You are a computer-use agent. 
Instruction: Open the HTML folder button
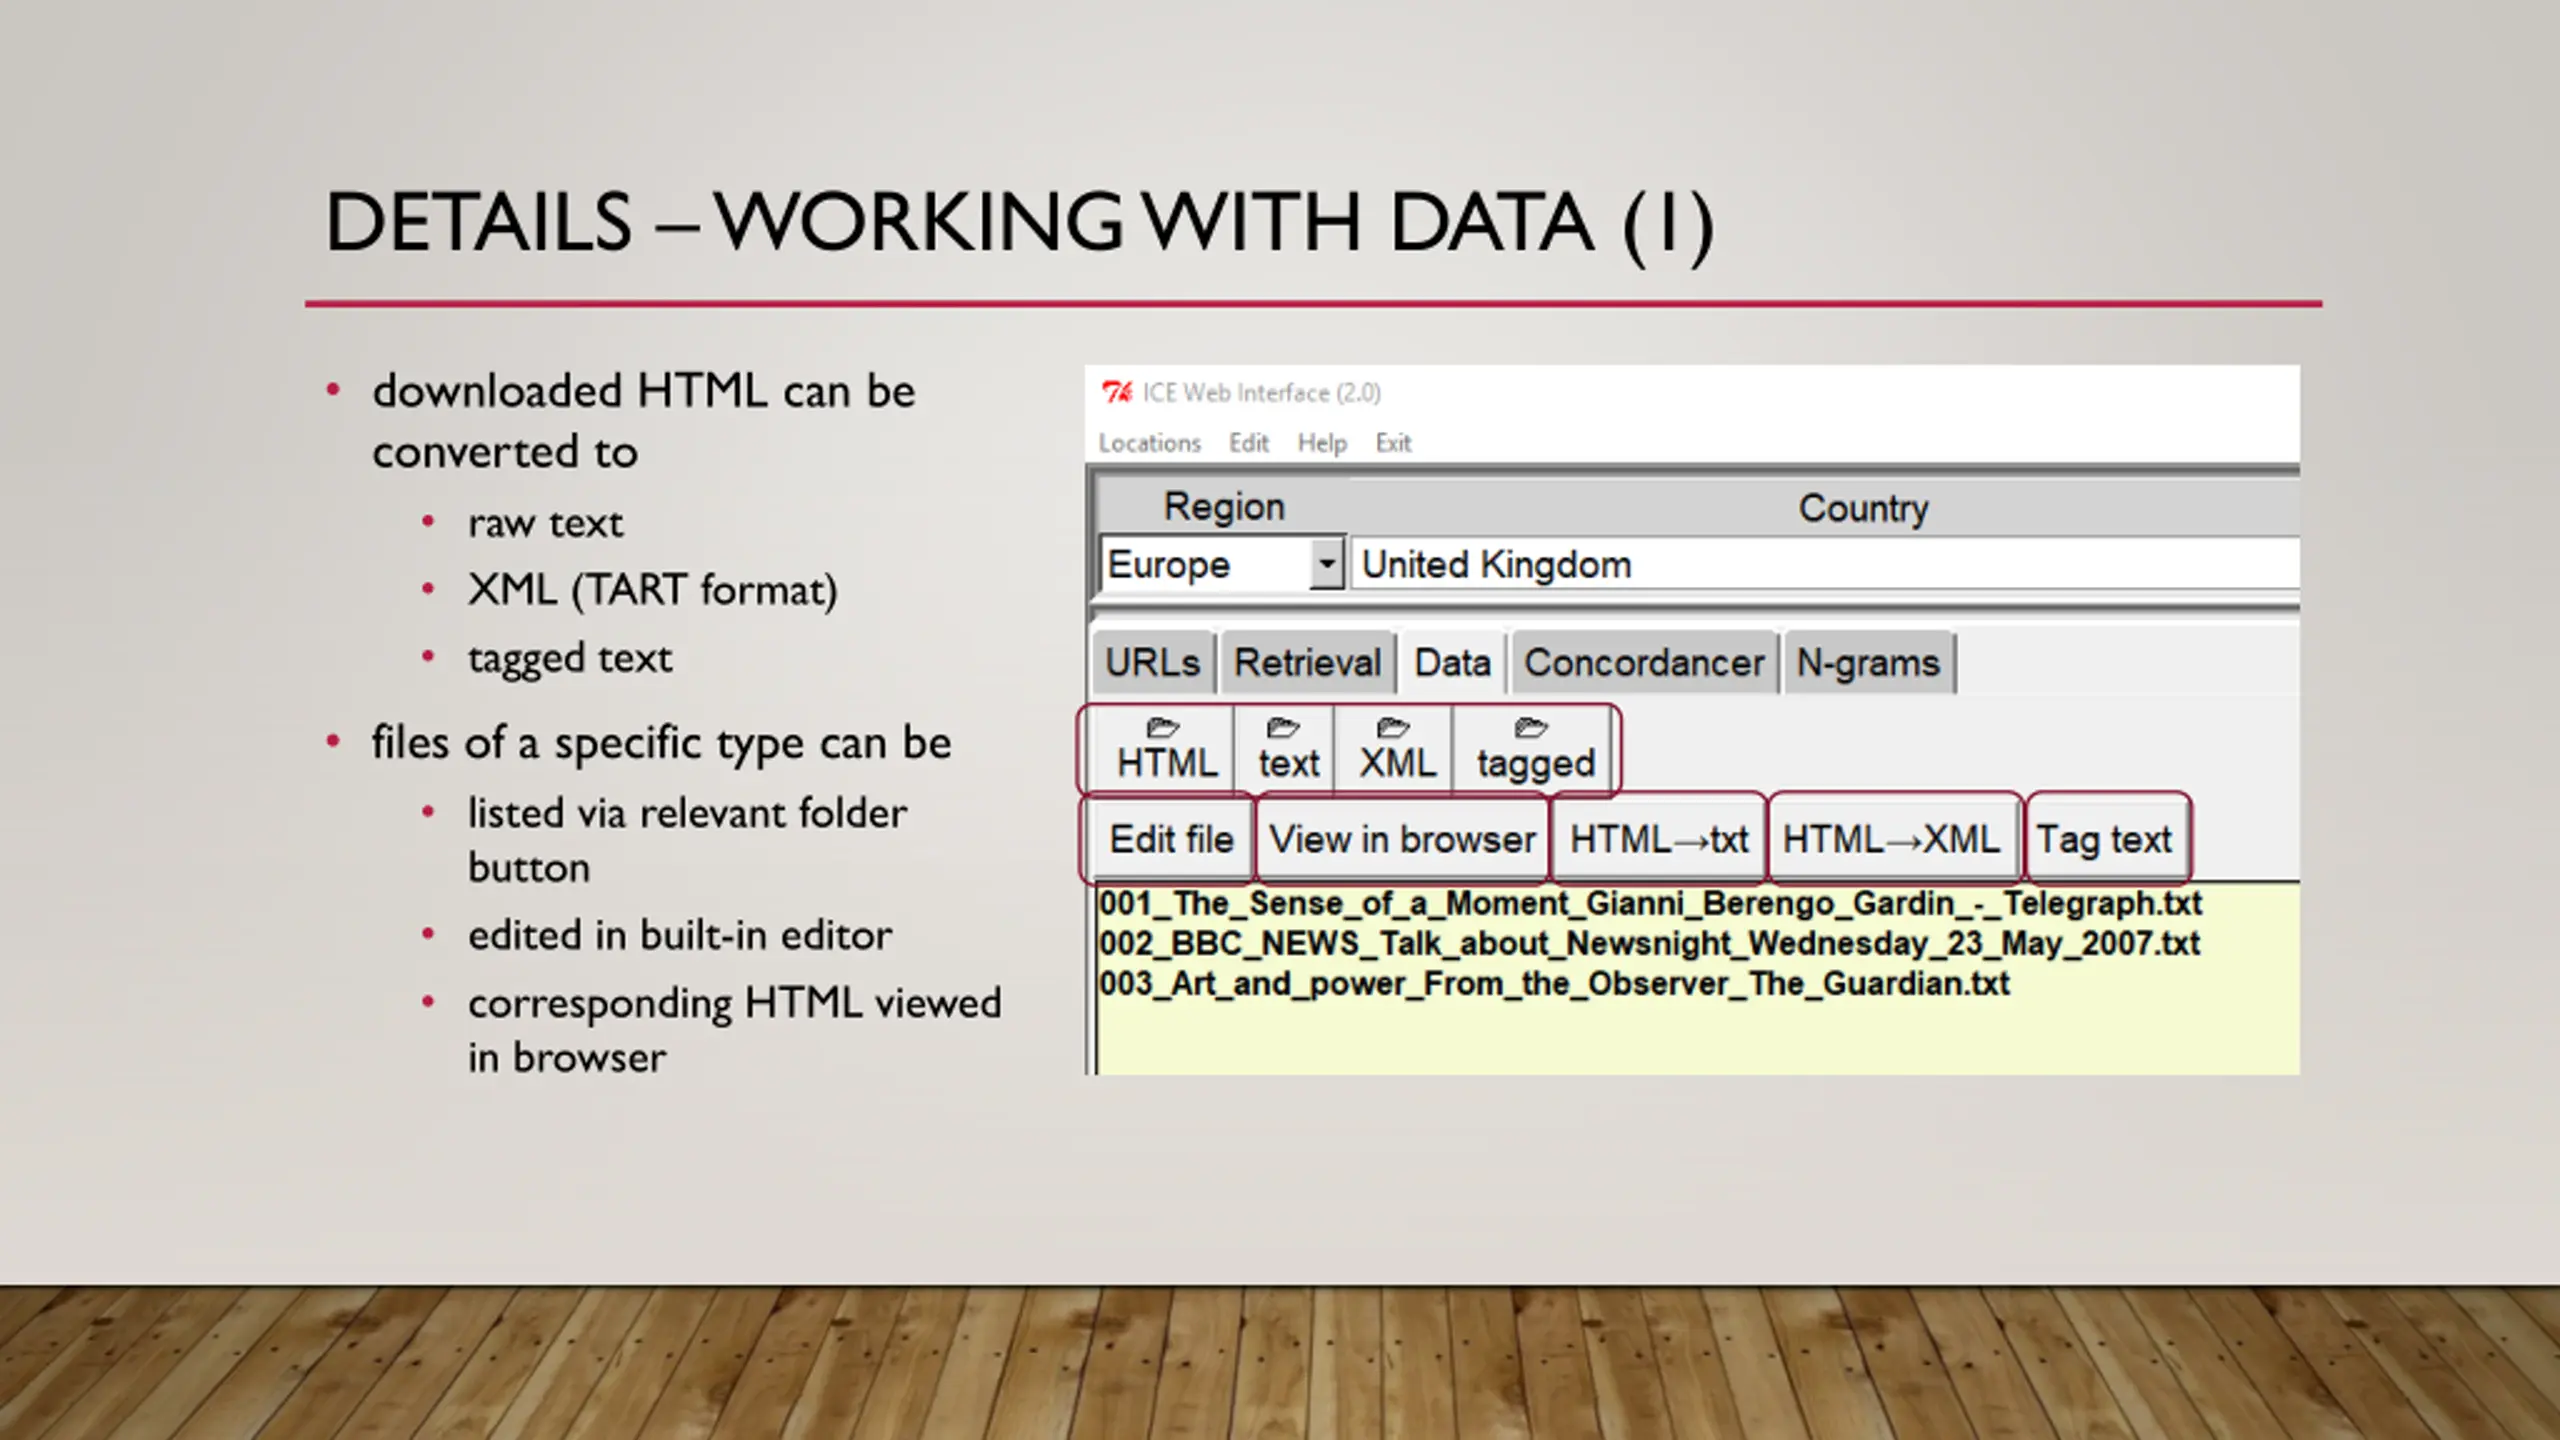click(1165, 749)
